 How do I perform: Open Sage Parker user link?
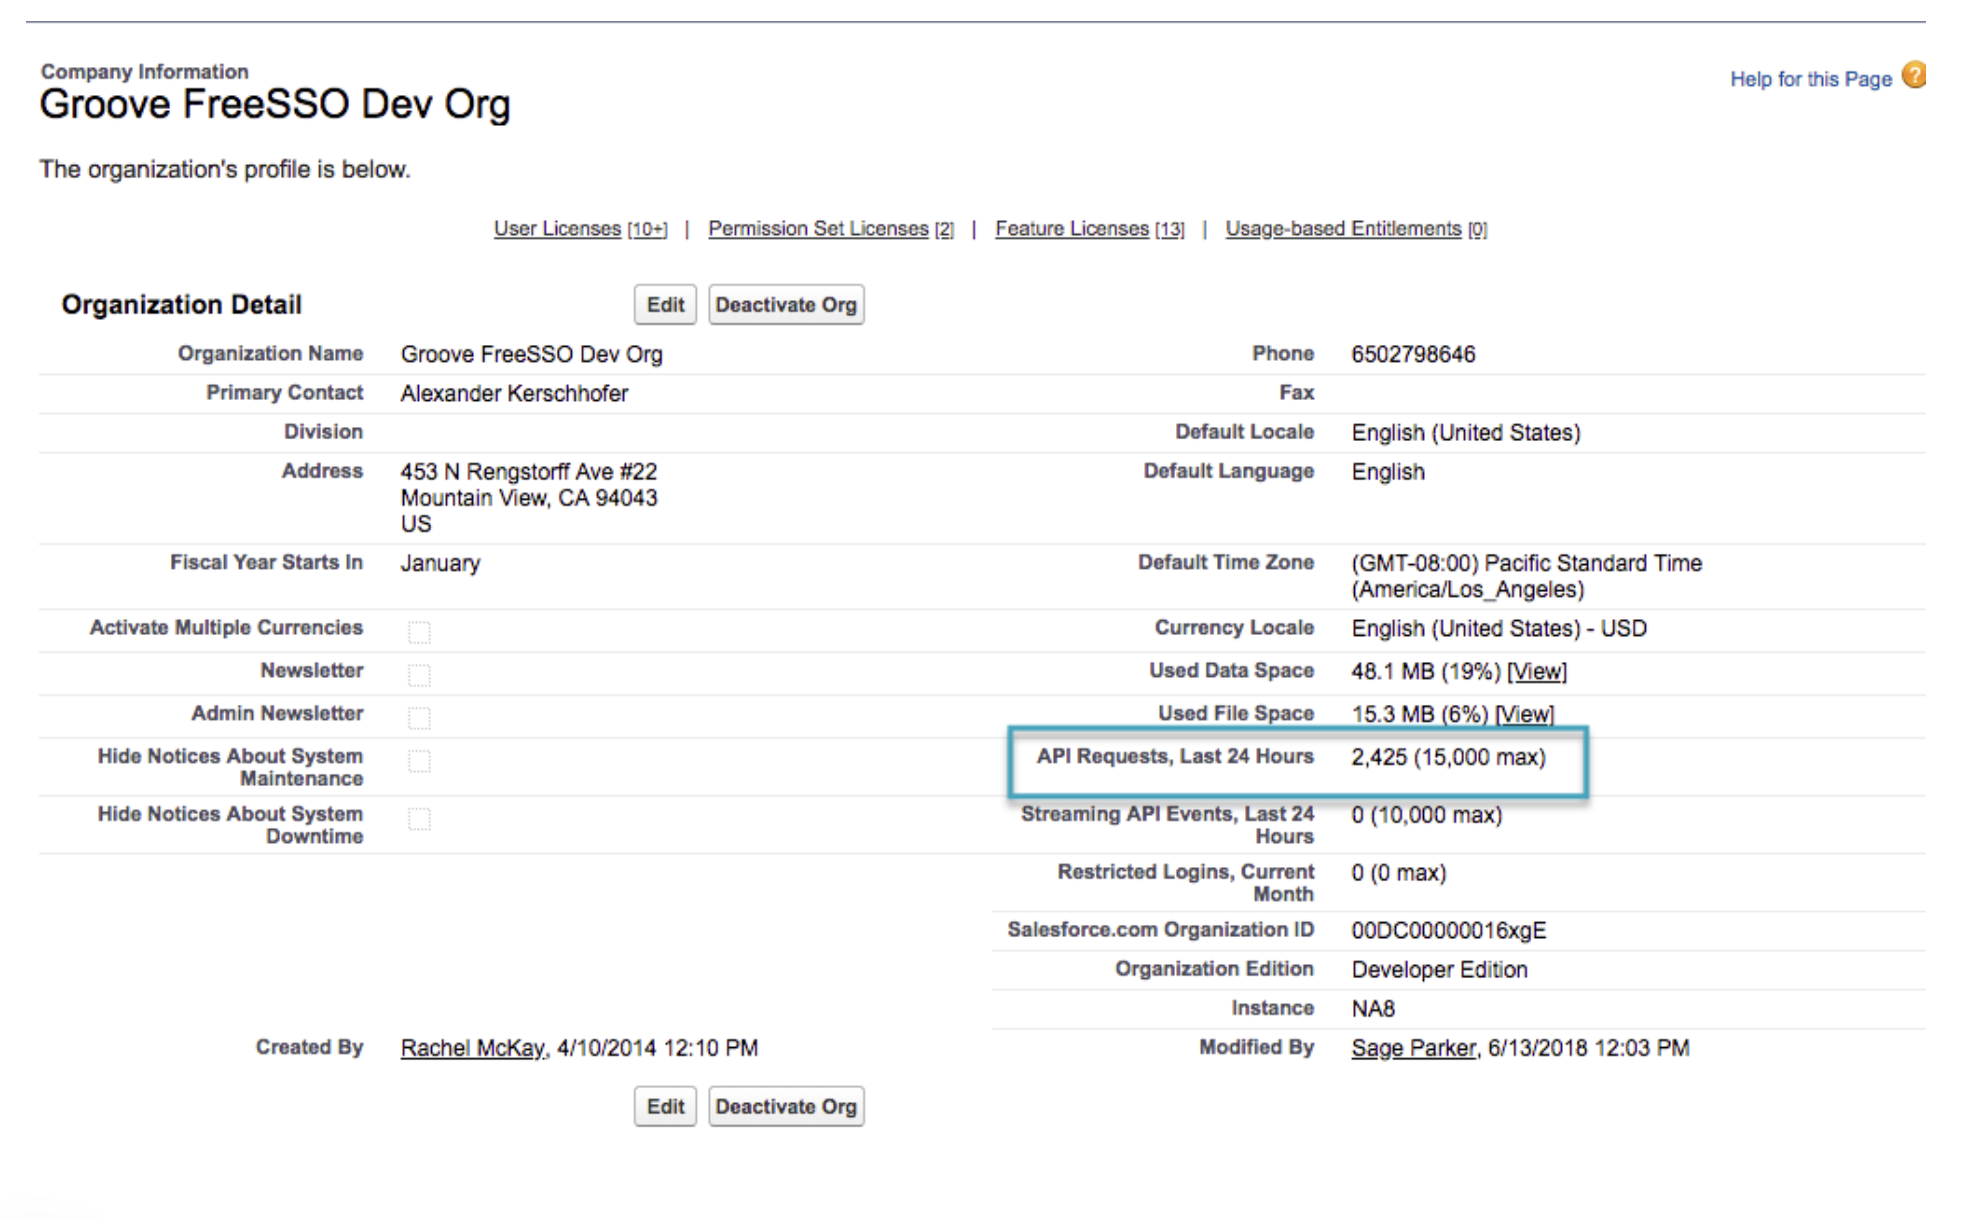click(x=1413, y=1048)
